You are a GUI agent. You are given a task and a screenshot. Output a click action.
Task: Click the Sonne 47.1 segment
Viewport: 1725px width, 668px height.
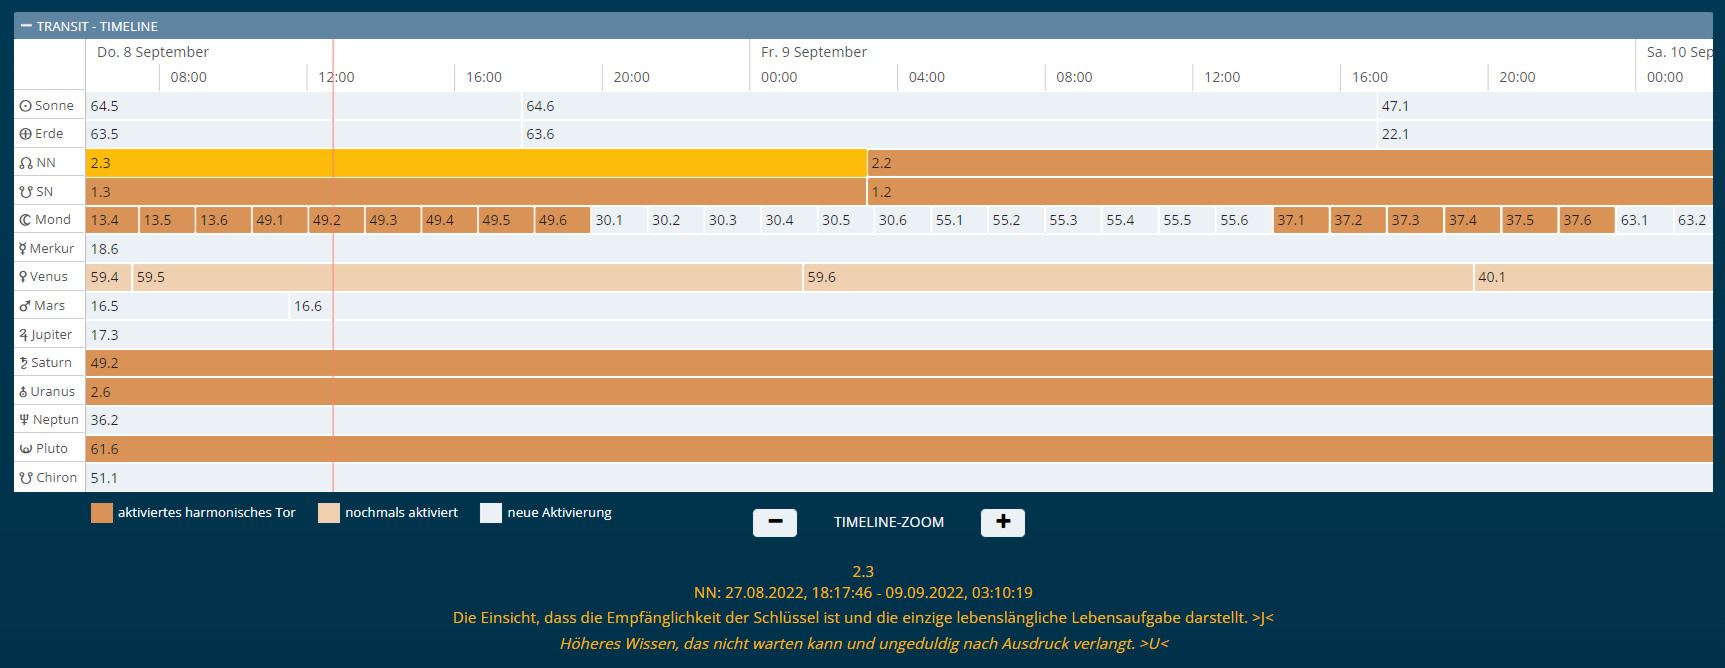(1543, 106)
